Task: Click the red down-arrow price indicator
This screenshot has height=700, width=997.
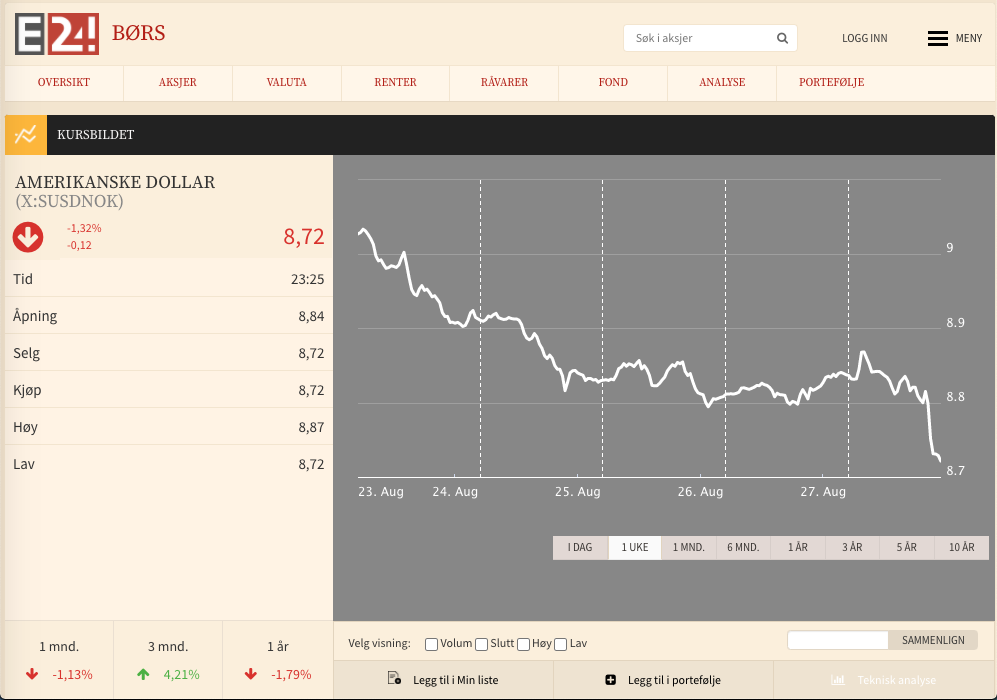Action: click(x=28, y=237)
